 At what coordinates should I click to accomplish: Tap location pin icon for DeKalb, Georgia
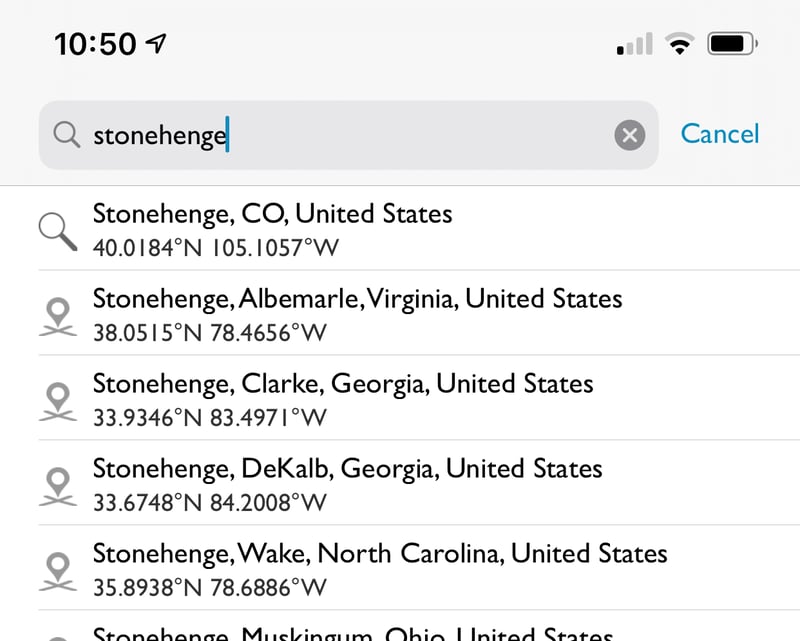60,484
